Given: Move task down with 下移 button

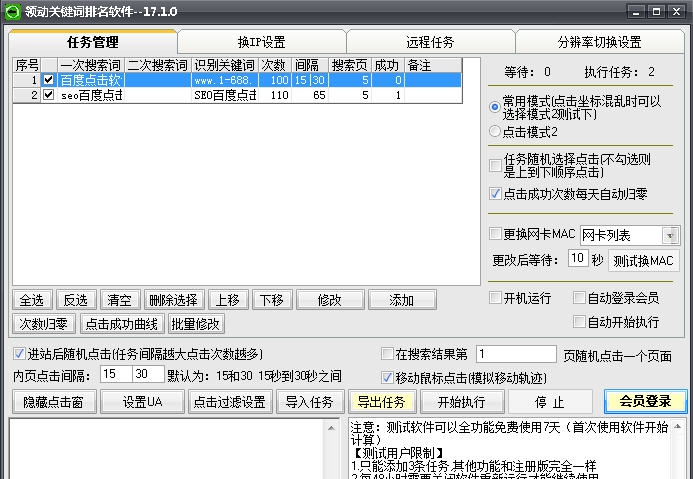Looking at the screenshot, I should pyautogui.click(x=272, y=300).
